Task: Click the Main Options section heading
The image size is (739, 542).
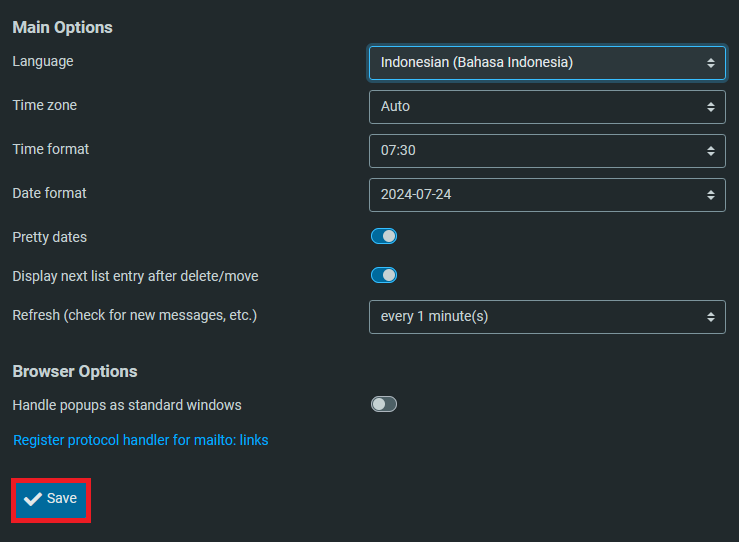Action: [x=62, y=27]
